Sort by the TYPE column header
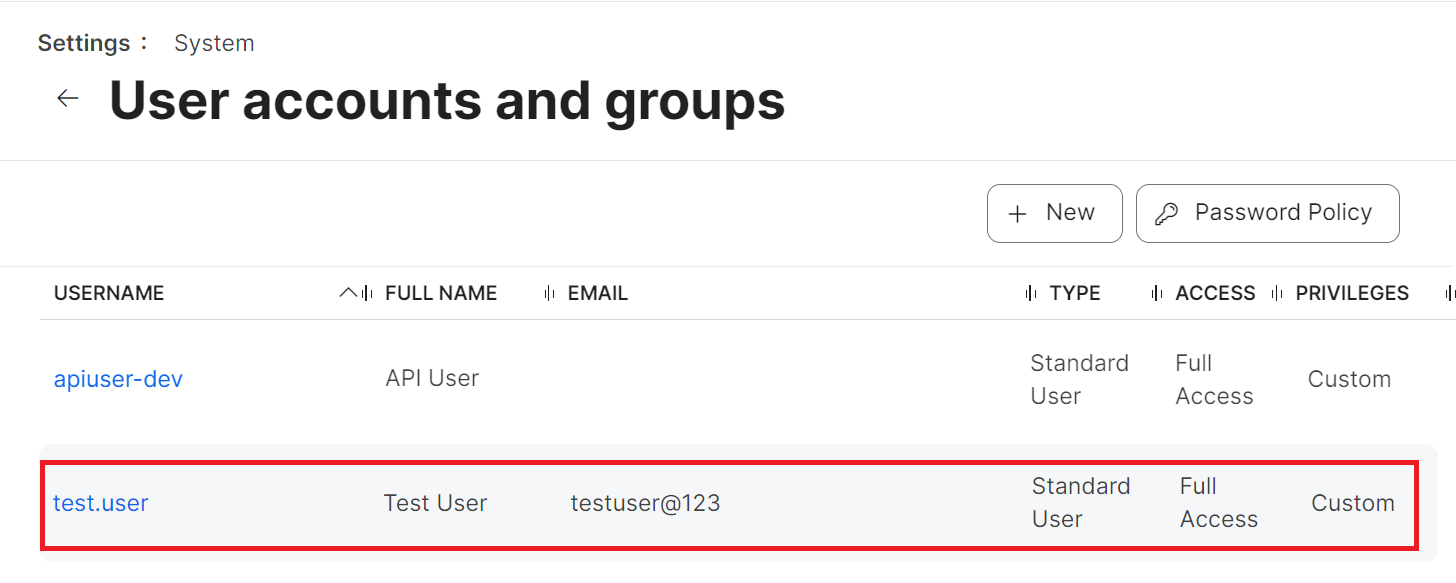This screenshot has height=583, width=1456. (1075, 293)
